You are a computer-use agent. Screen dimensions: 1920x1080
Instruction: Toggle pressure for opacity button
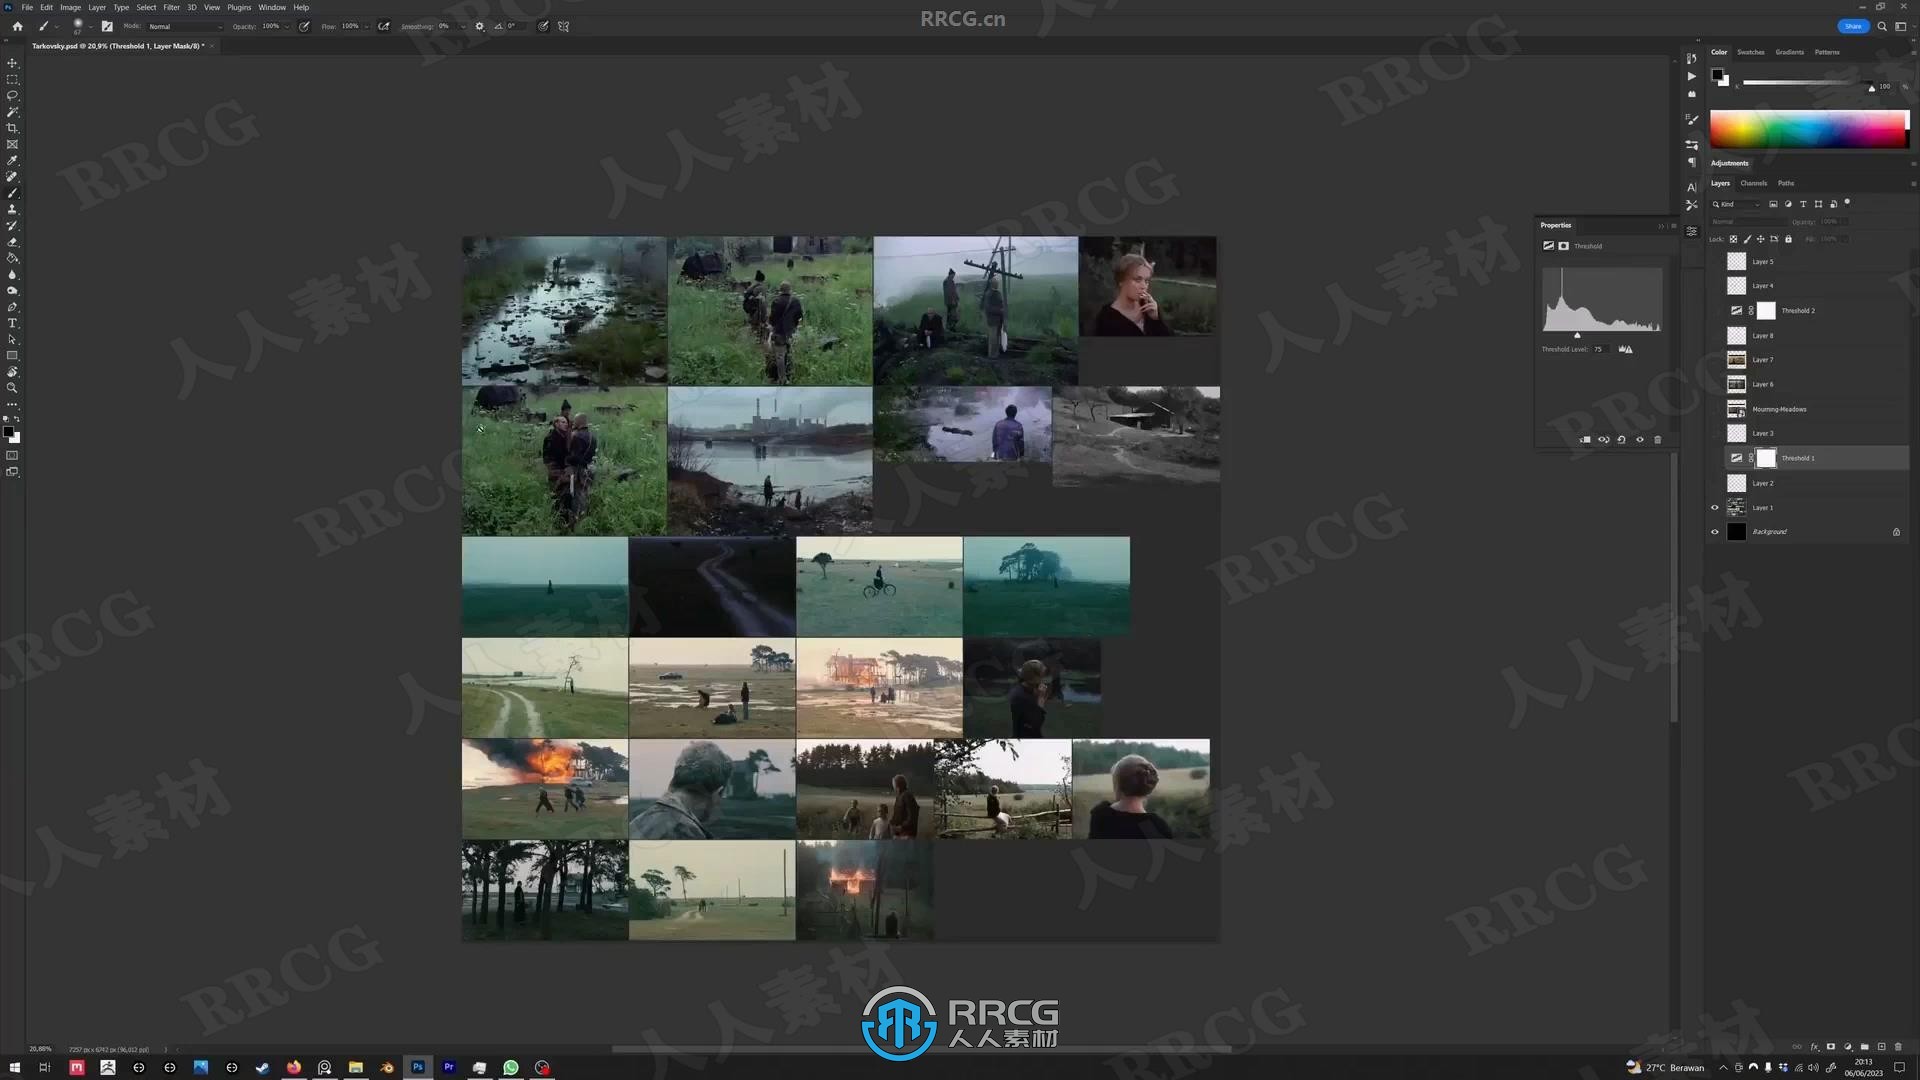[304, 26]
